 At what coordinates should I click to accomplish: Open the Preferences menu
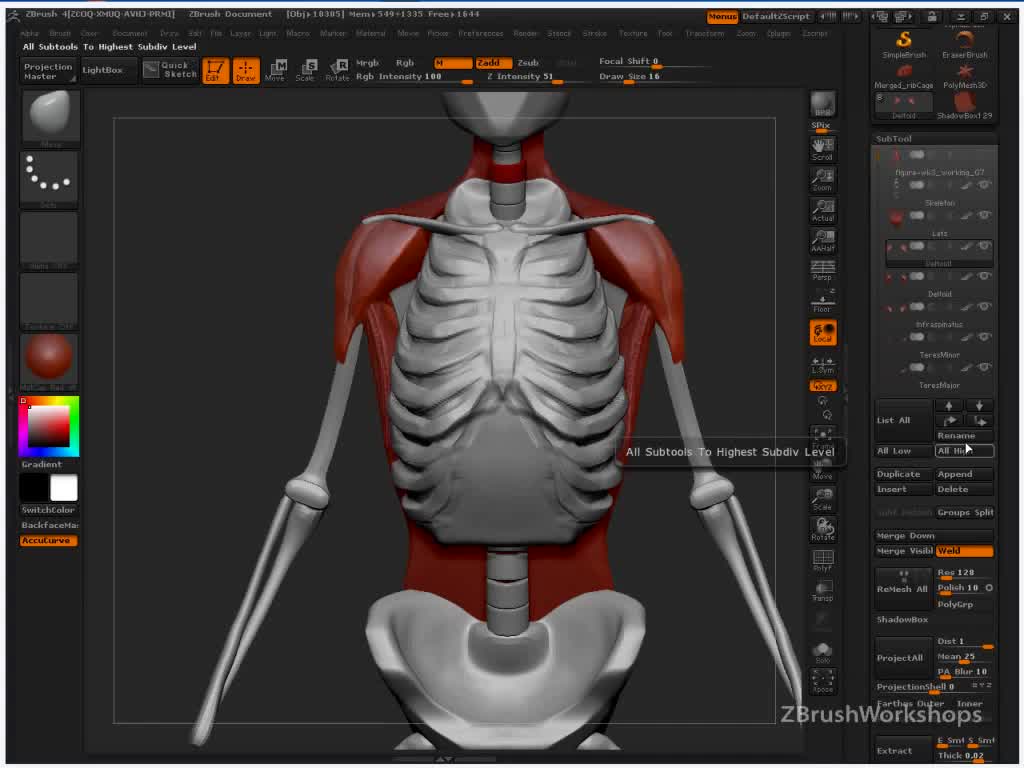point(481,33)
